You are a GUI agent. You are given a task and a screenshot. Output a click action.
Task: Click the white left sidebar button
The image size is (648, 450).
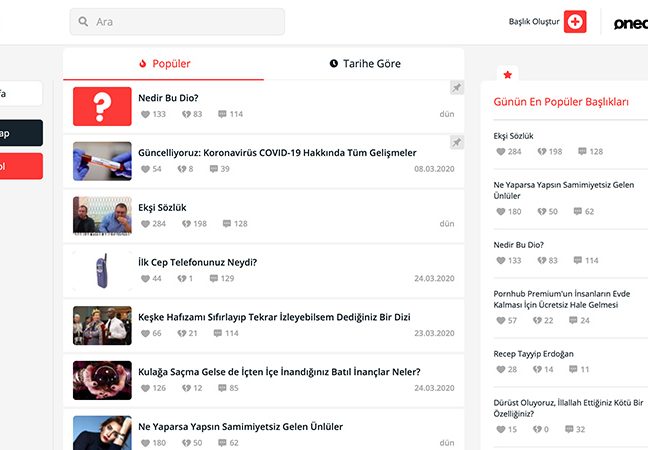tap(21, 93)
